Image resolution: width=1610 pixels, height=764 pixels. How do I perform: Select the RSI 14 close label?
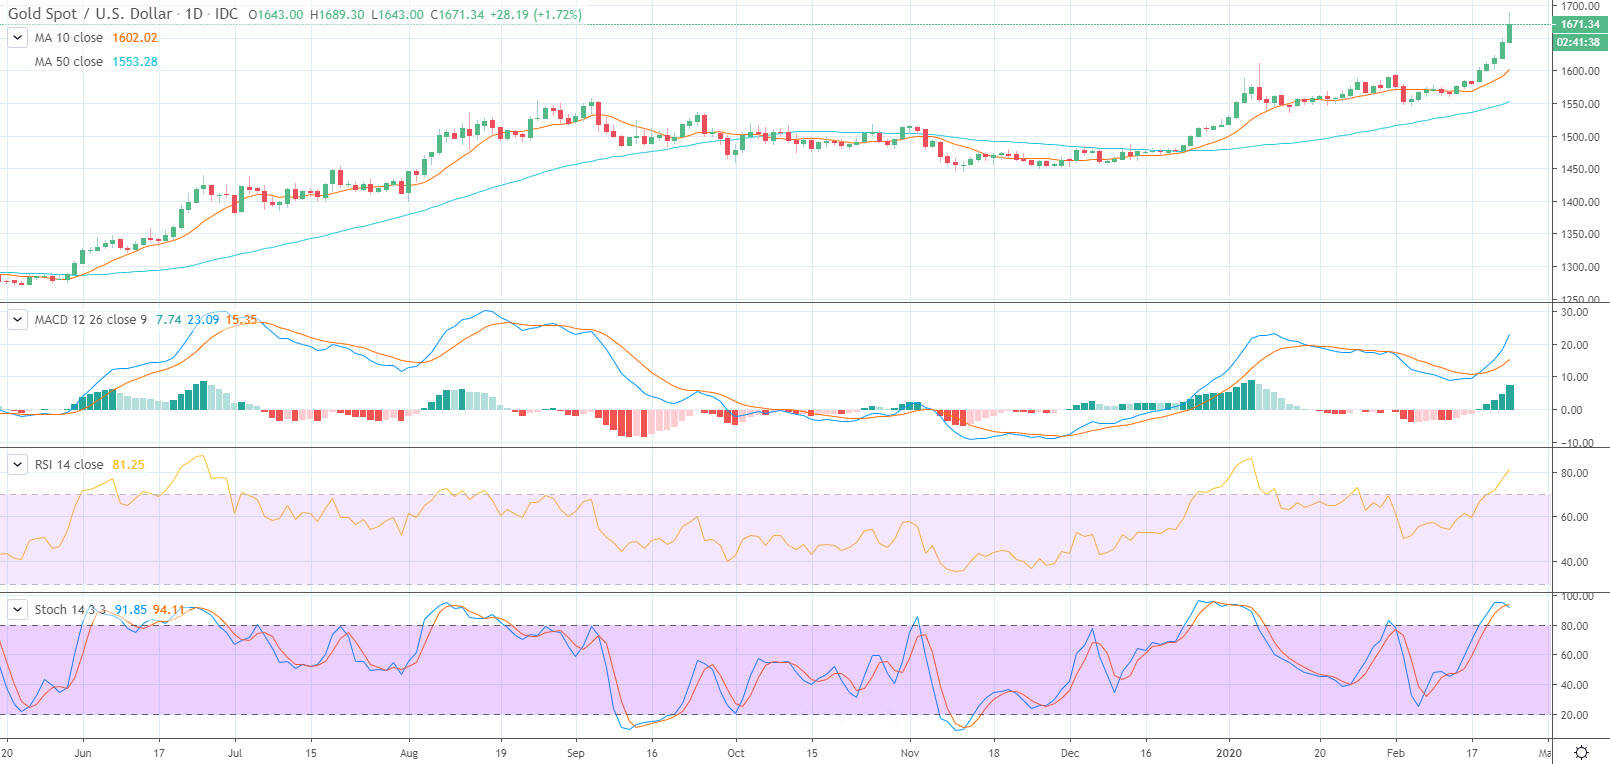point(69,465)
